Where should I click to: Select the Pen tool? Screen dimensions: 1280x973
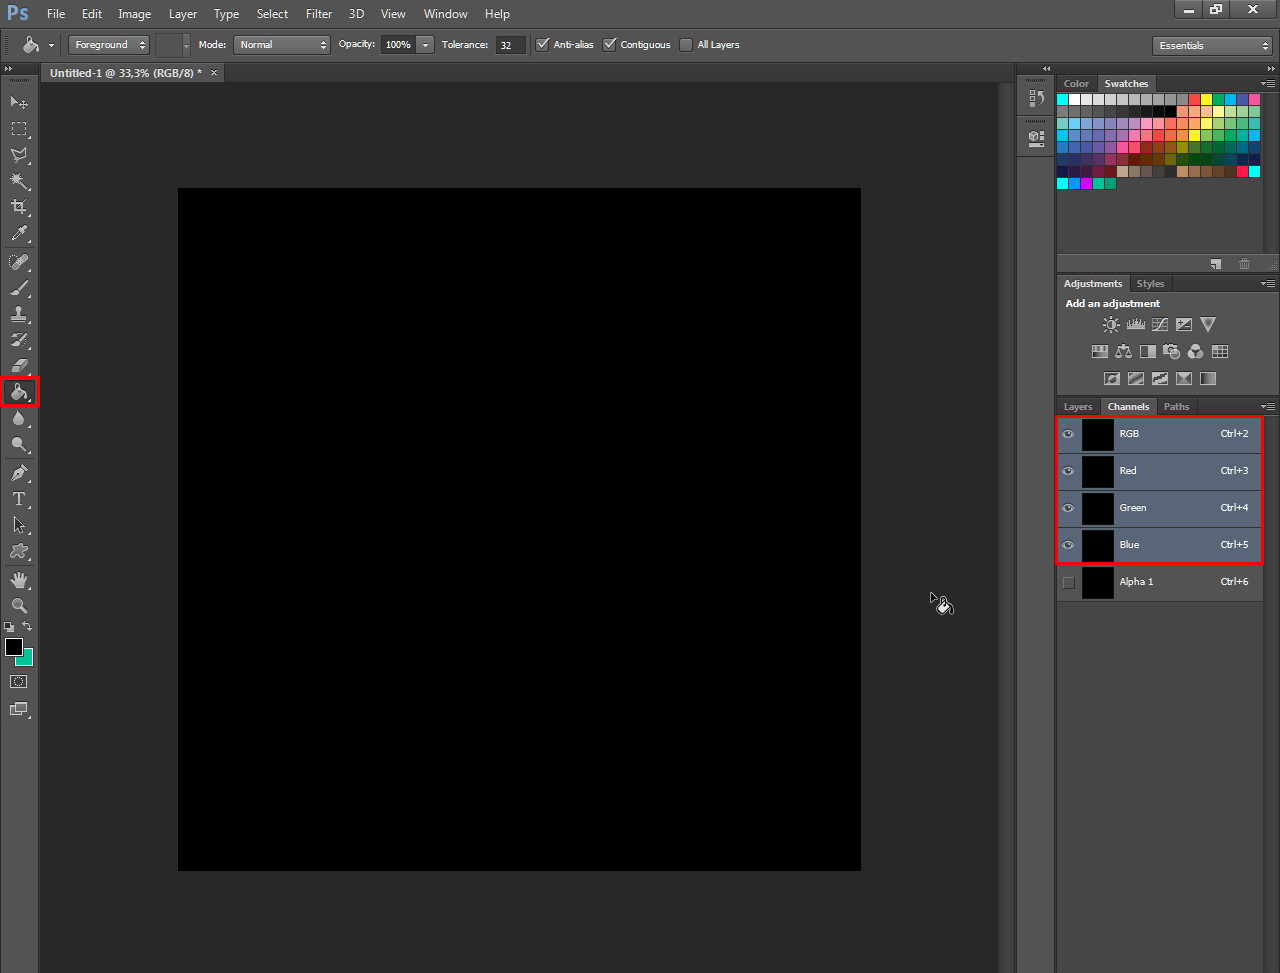coord(18,472)
